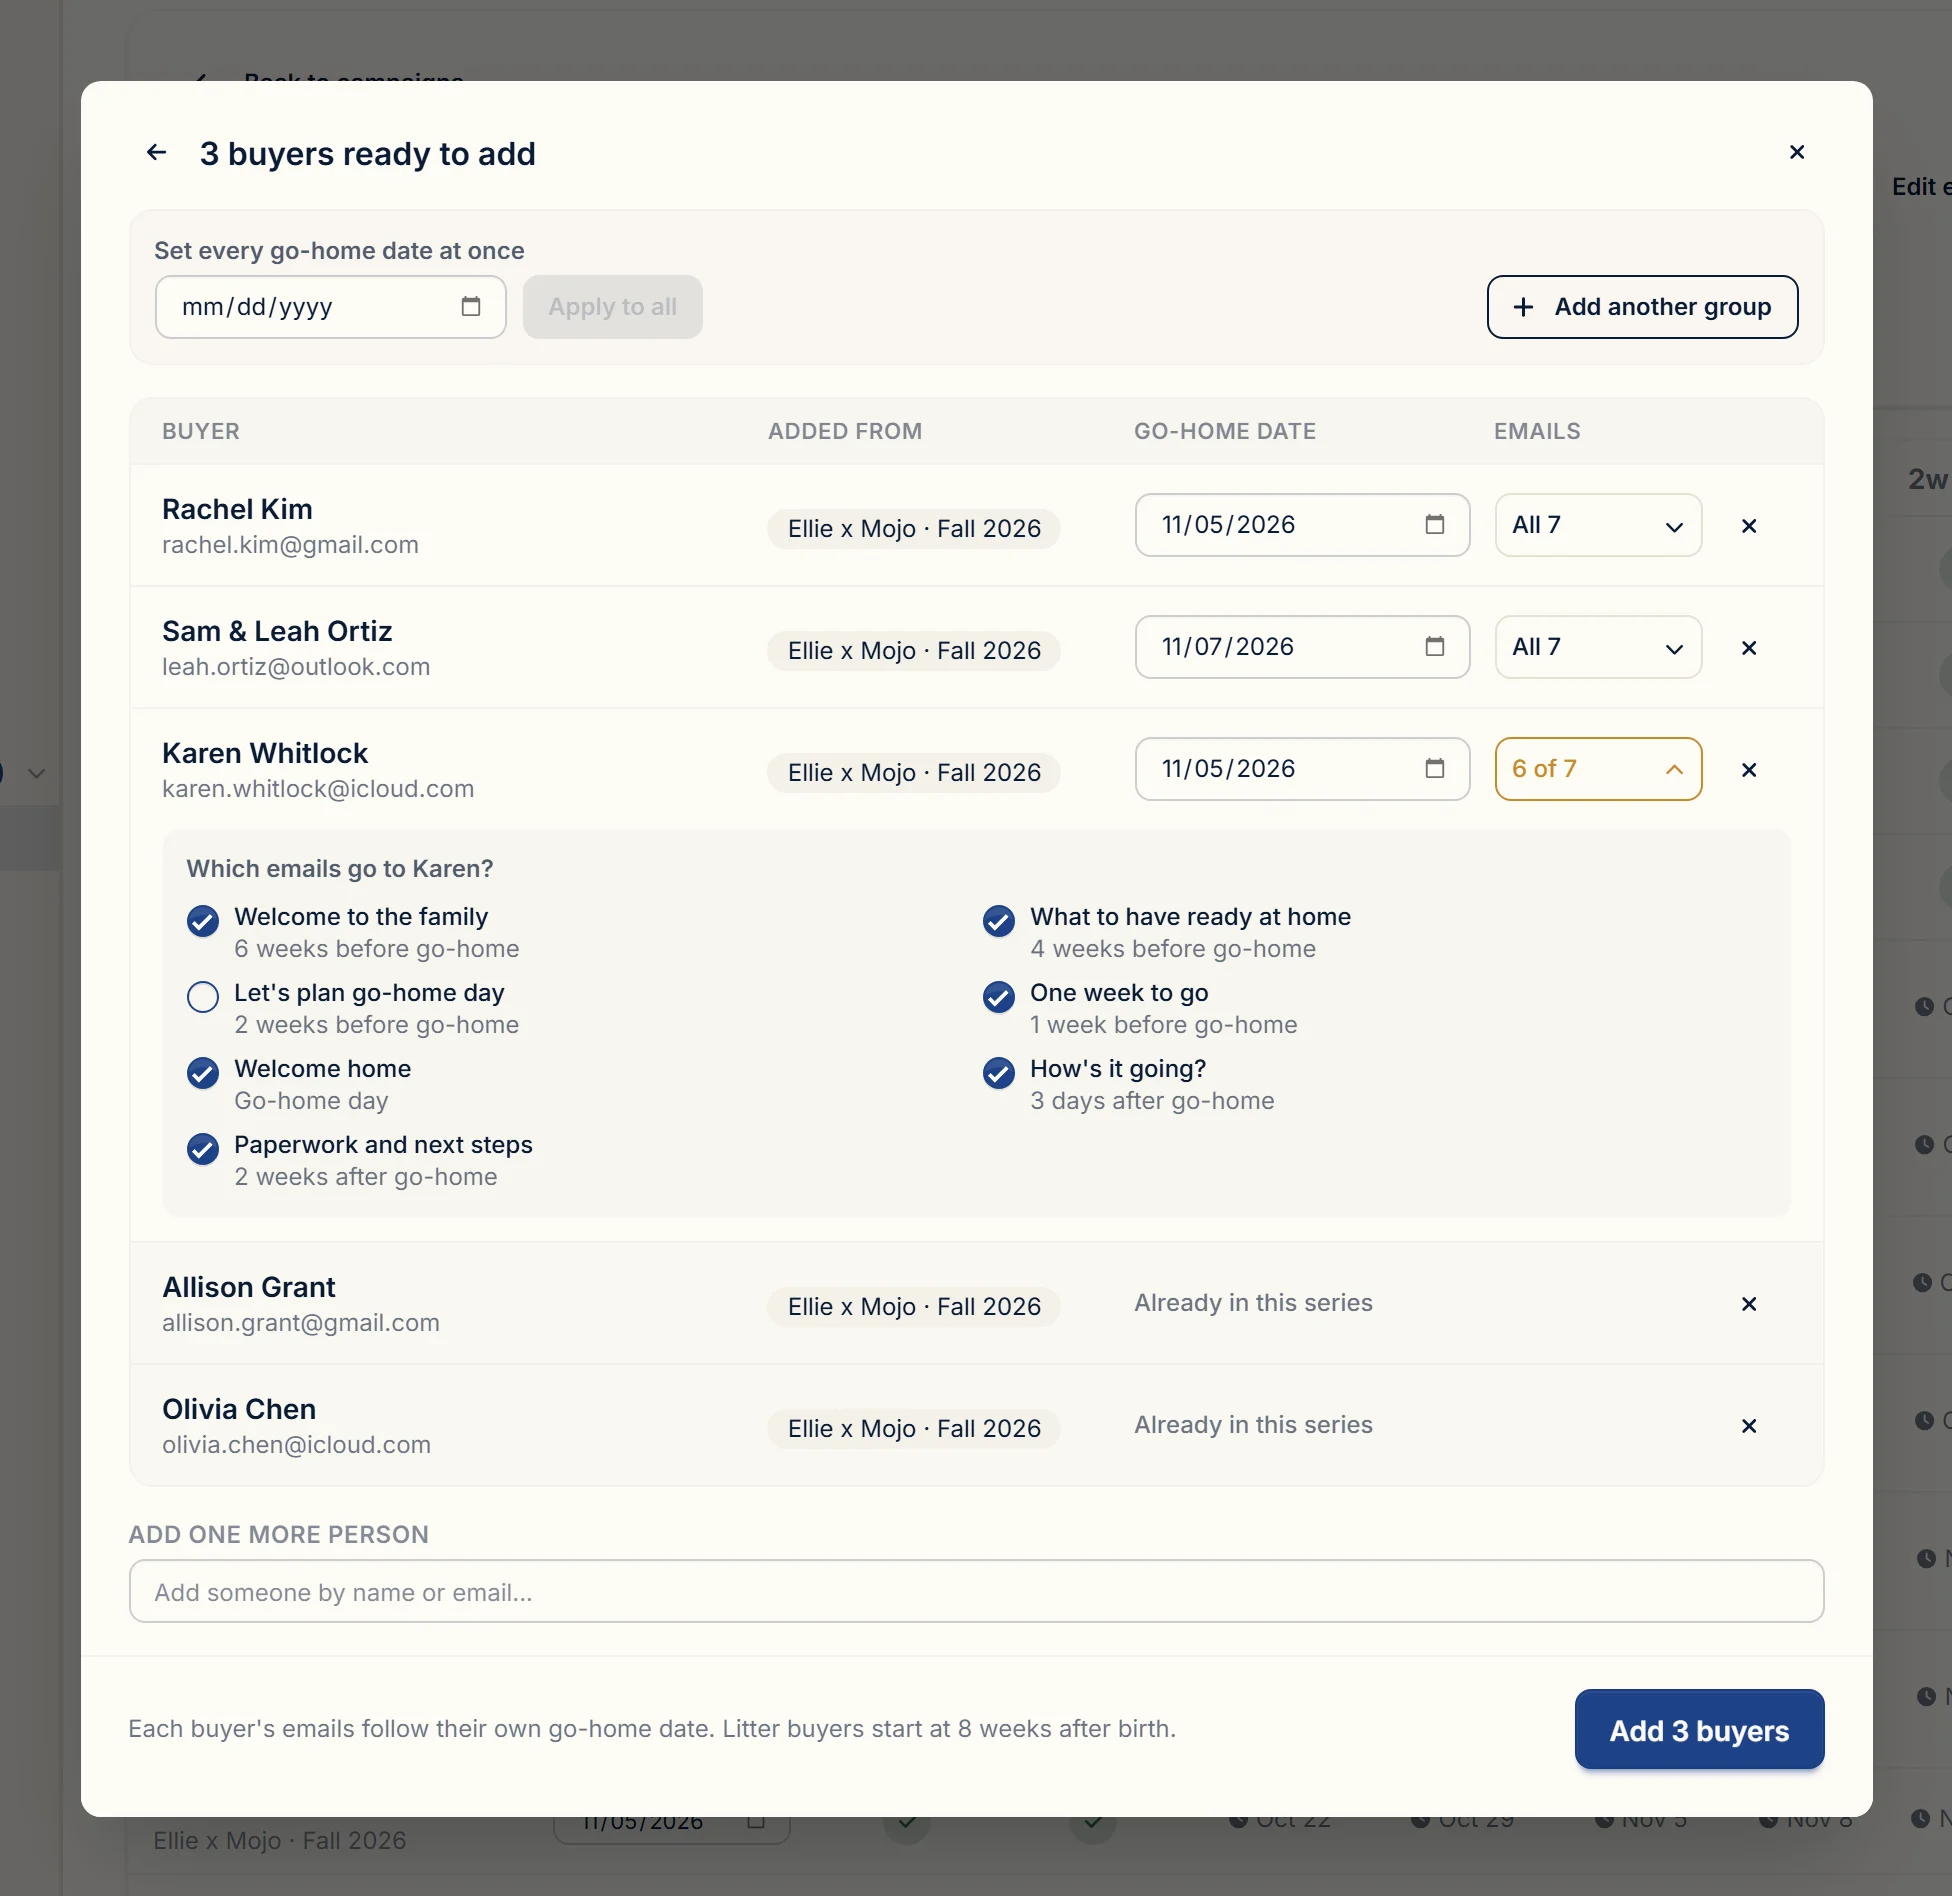
Task: Open calendar icon for Sam & Leah Ortiz's date
Action: (1435, 647)
